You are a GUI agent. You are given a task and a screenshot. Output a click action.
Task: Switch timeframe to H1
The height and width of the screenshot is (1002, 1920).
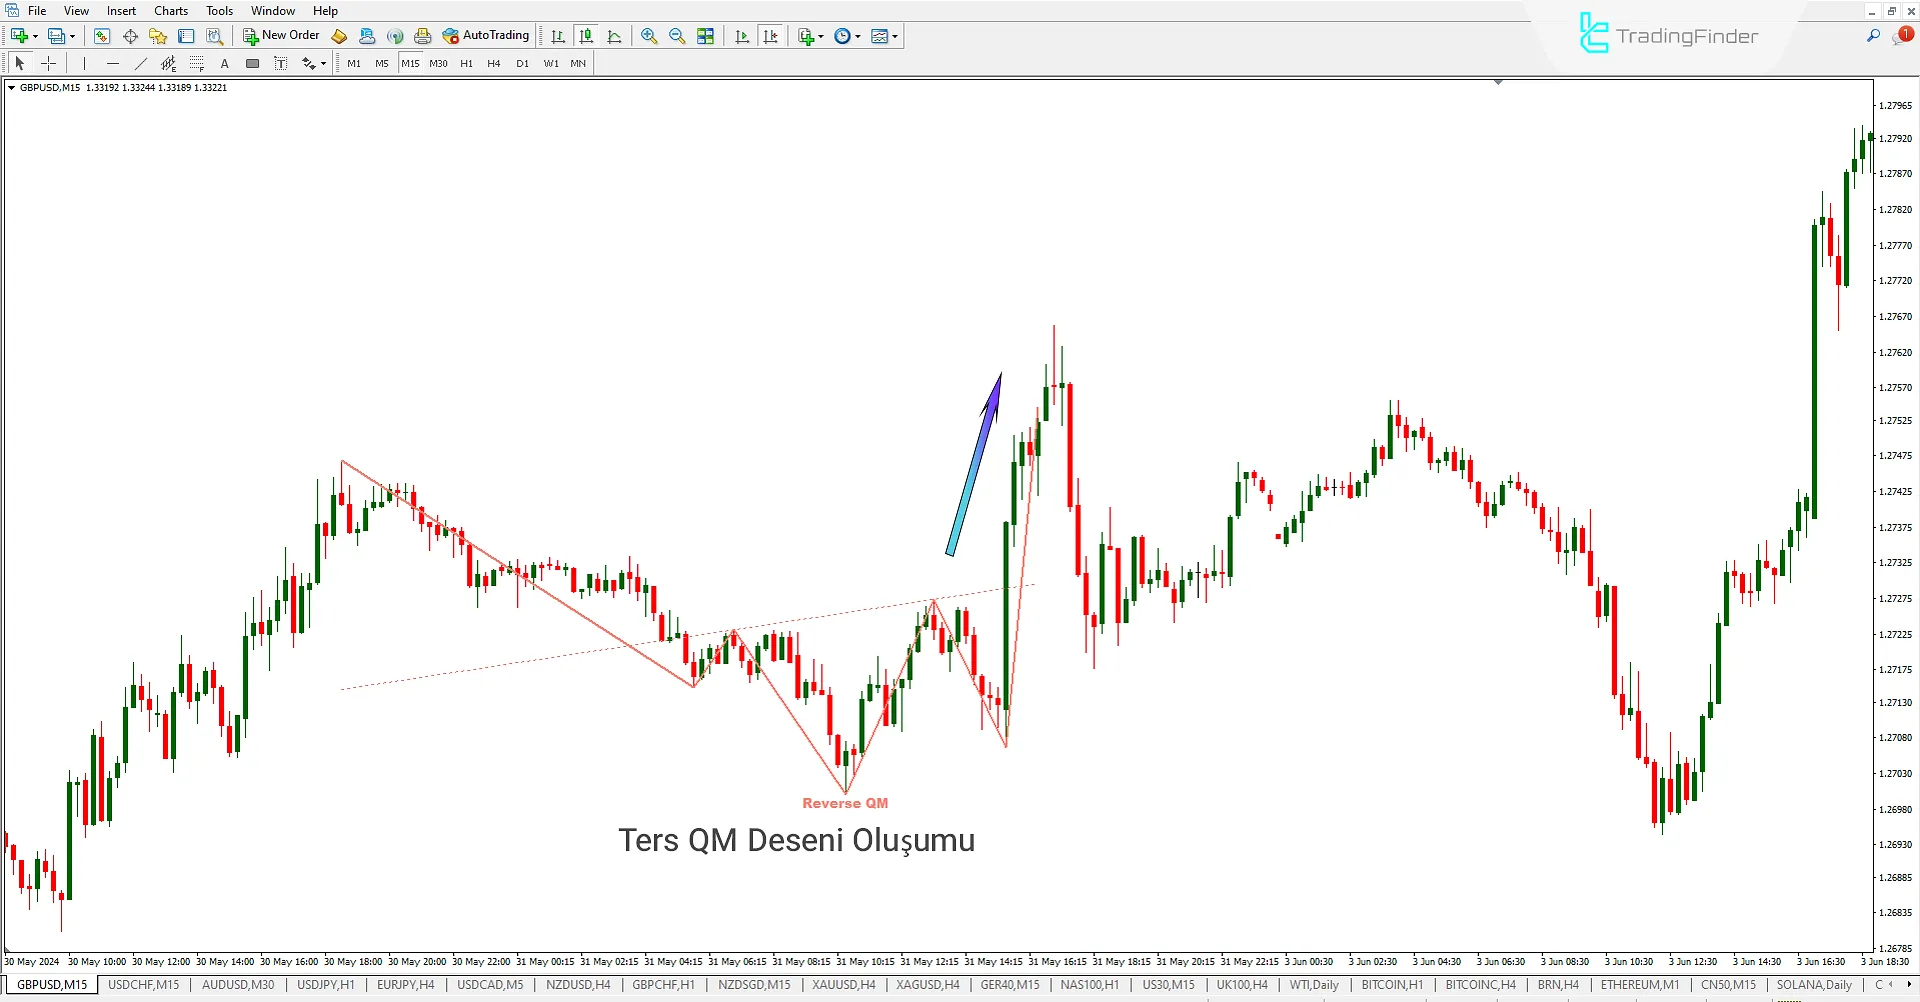tap(466, 62)
